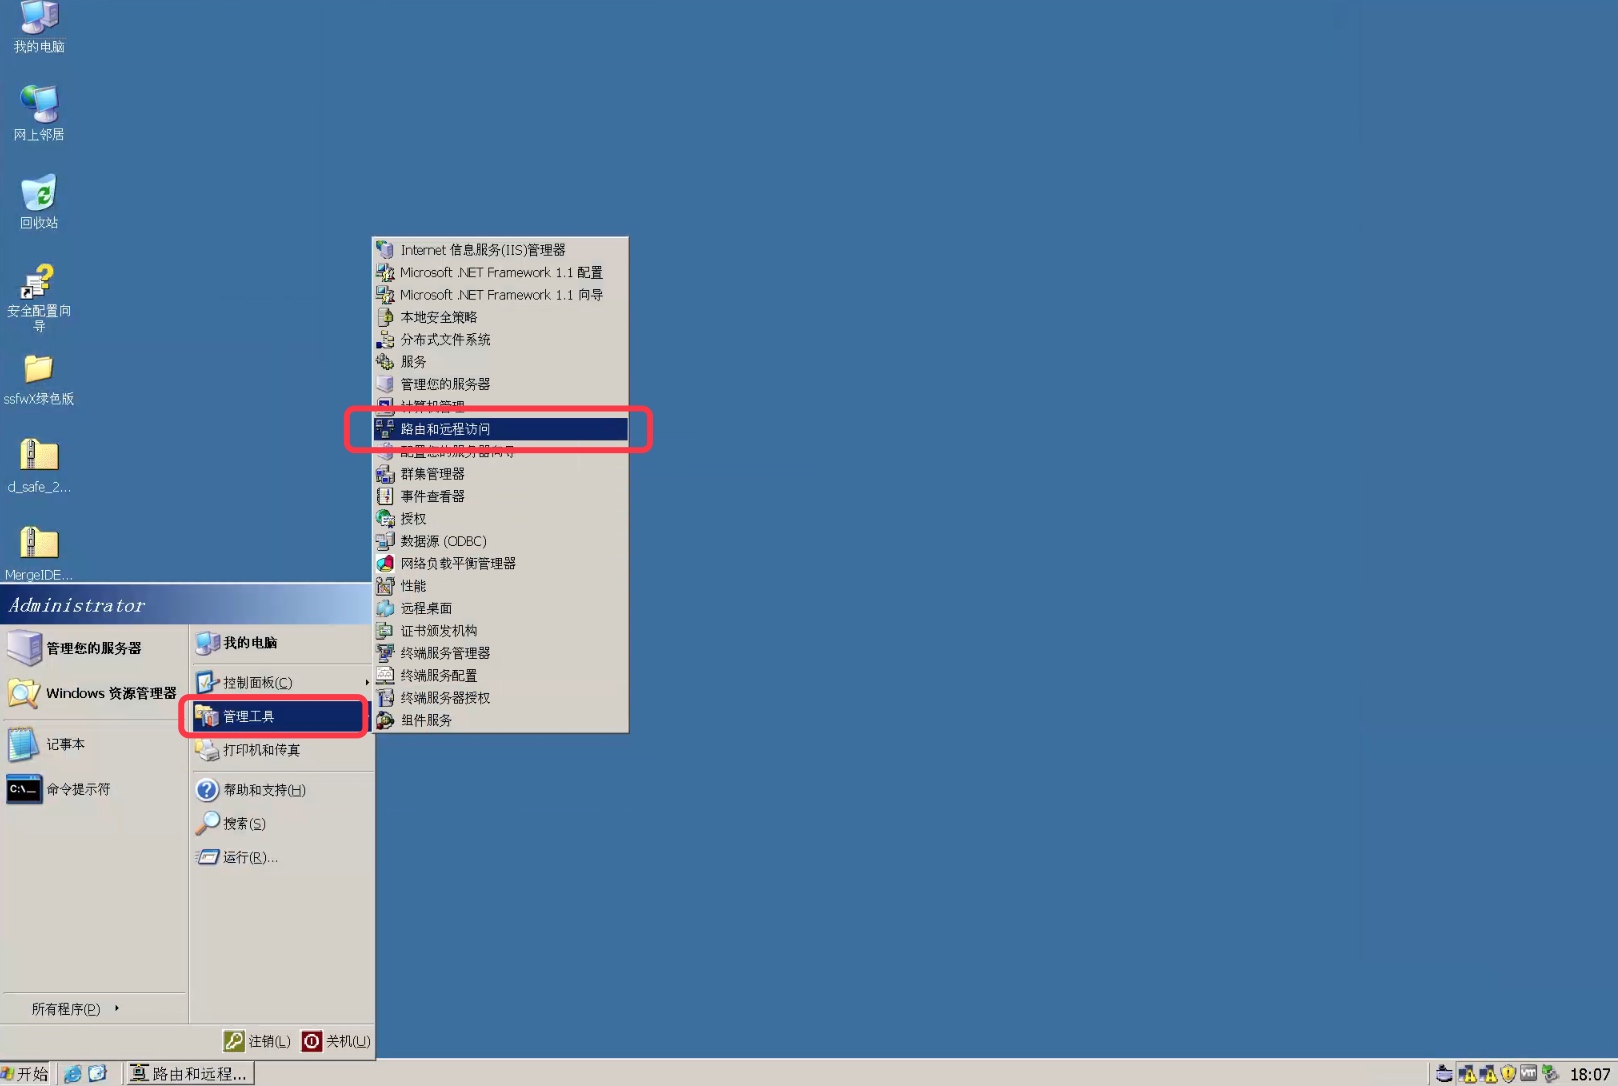Open 证书颁发机构 menu entry
This screenshot has width=1618, height=1086.
point(500,631)
